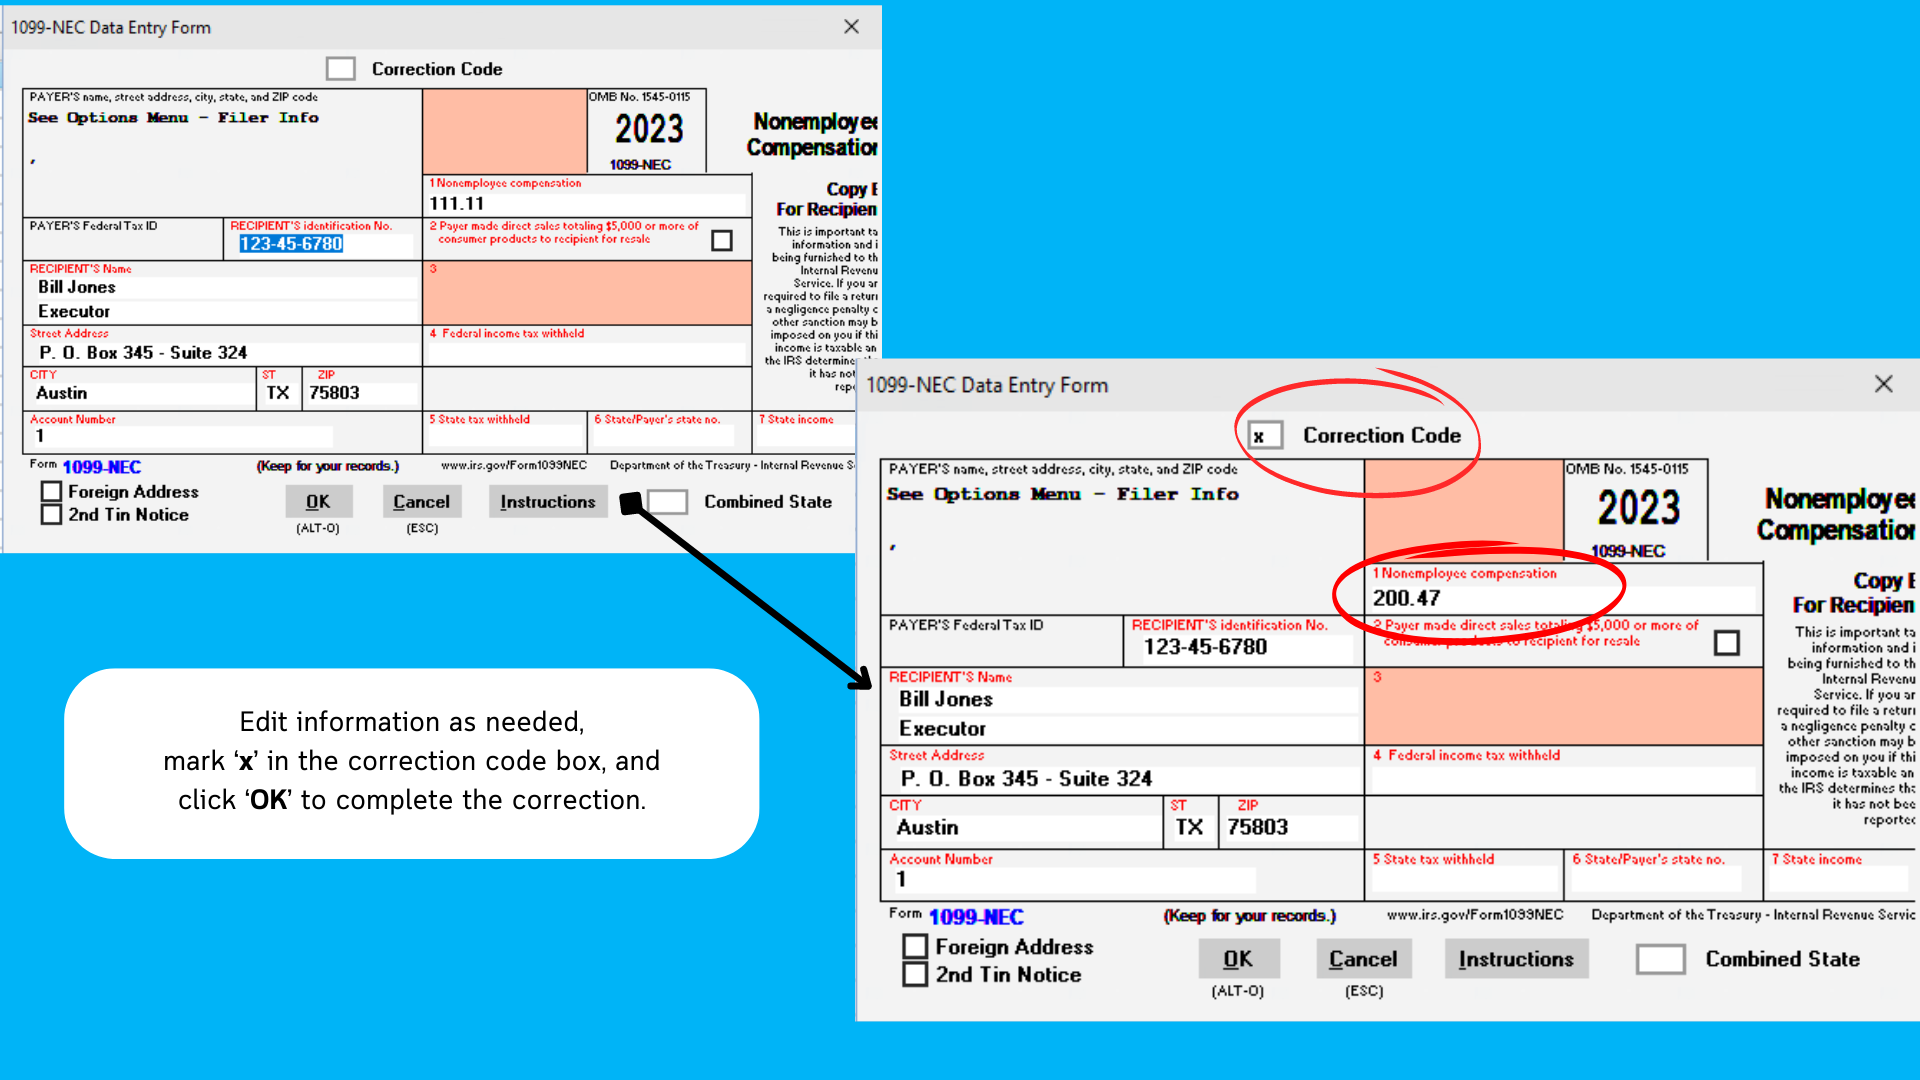Enable 2nd Tin Notice checkbox in lower form
The image size is (1920, 1080).
coord(914,974)
